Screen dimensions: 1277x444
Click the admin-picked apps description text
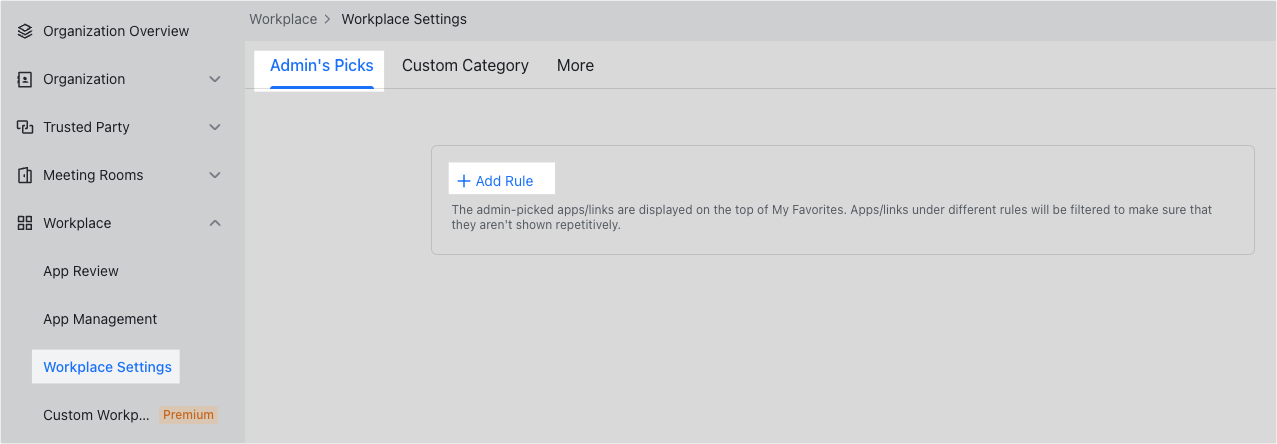pyautogui.click(x=832, y=217)
